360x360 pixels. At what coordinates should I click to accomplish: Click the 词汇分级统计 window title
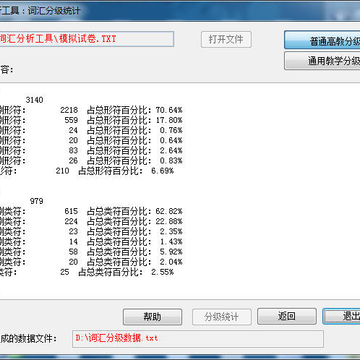click(54, 10)
